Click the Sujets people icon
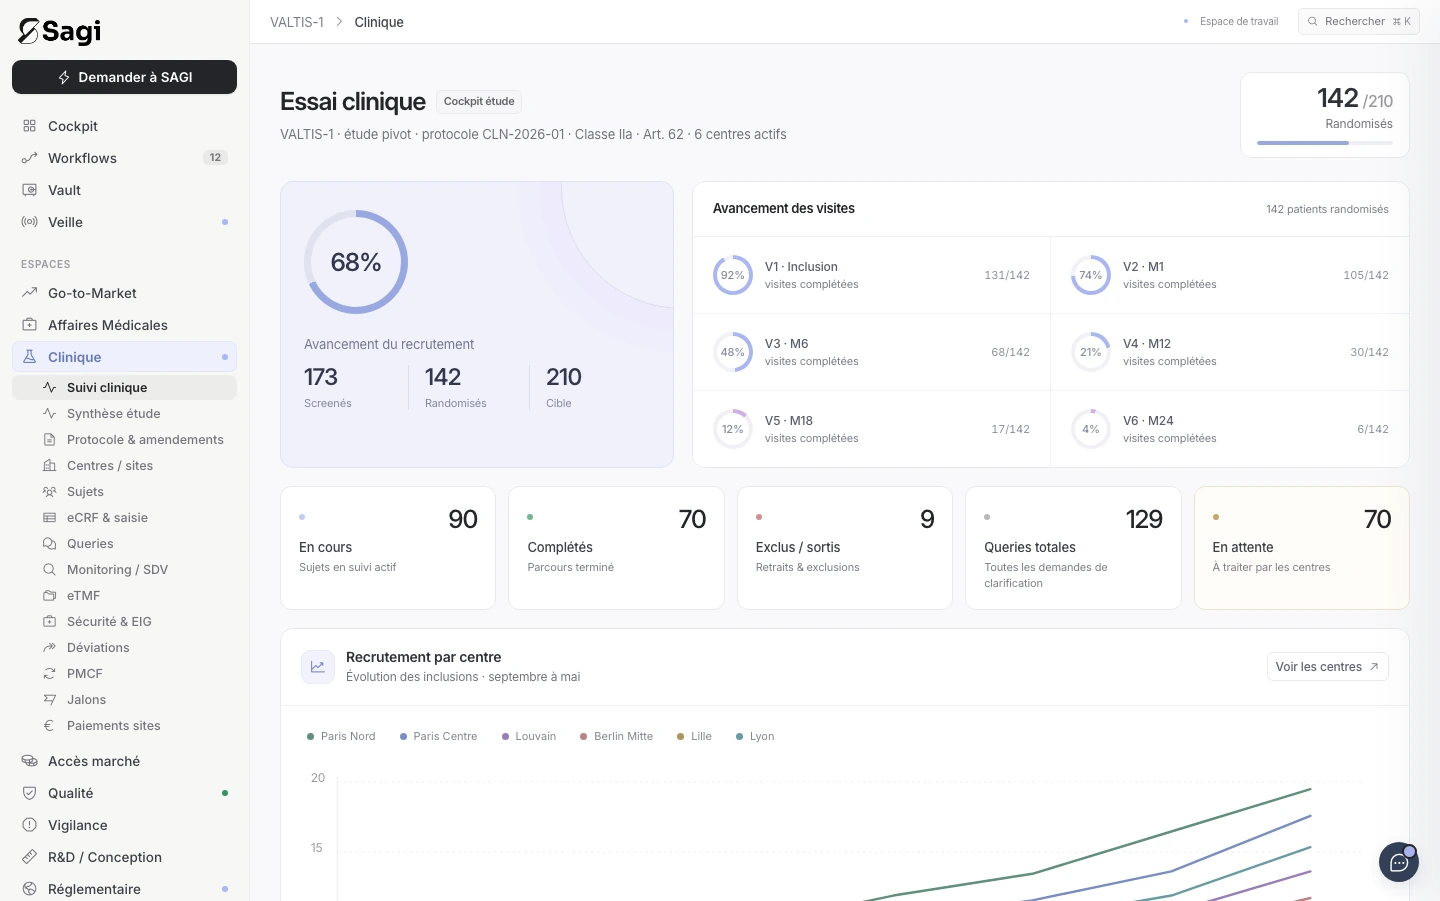Screen dimensions: 1440x901 tap(49, 491)
